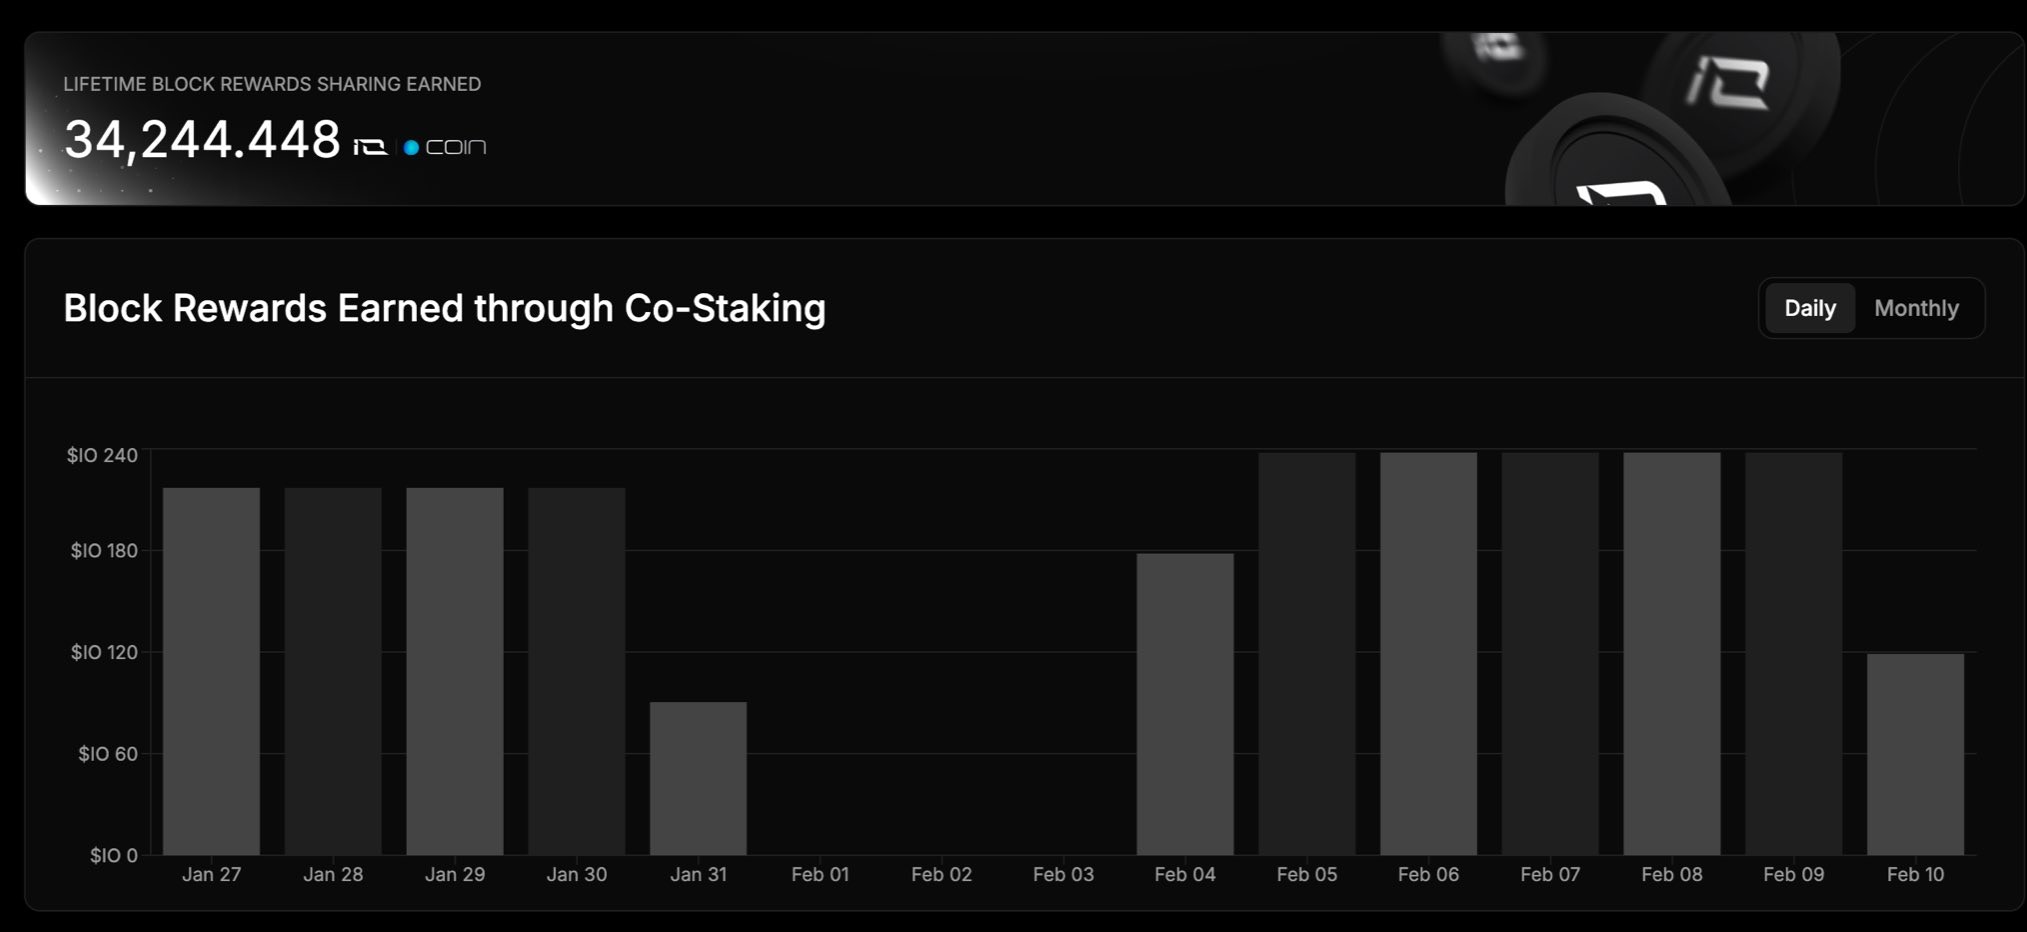Click the Feb 04 bar
Image resolution: width=2027 pixels, height=932 pixels.
click(1185, 704)
